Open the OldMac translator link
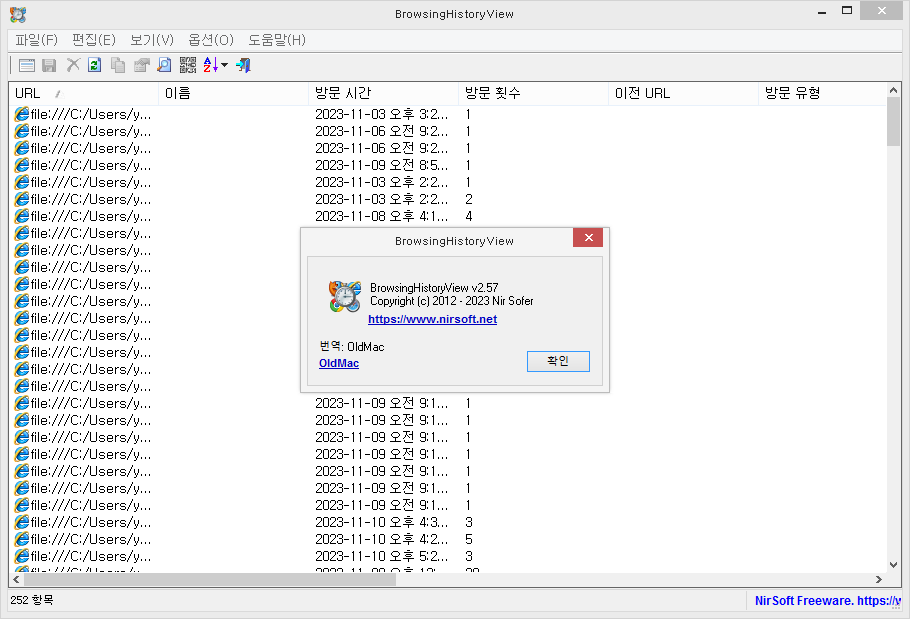 pyautogui.click(x=339, y=363)
